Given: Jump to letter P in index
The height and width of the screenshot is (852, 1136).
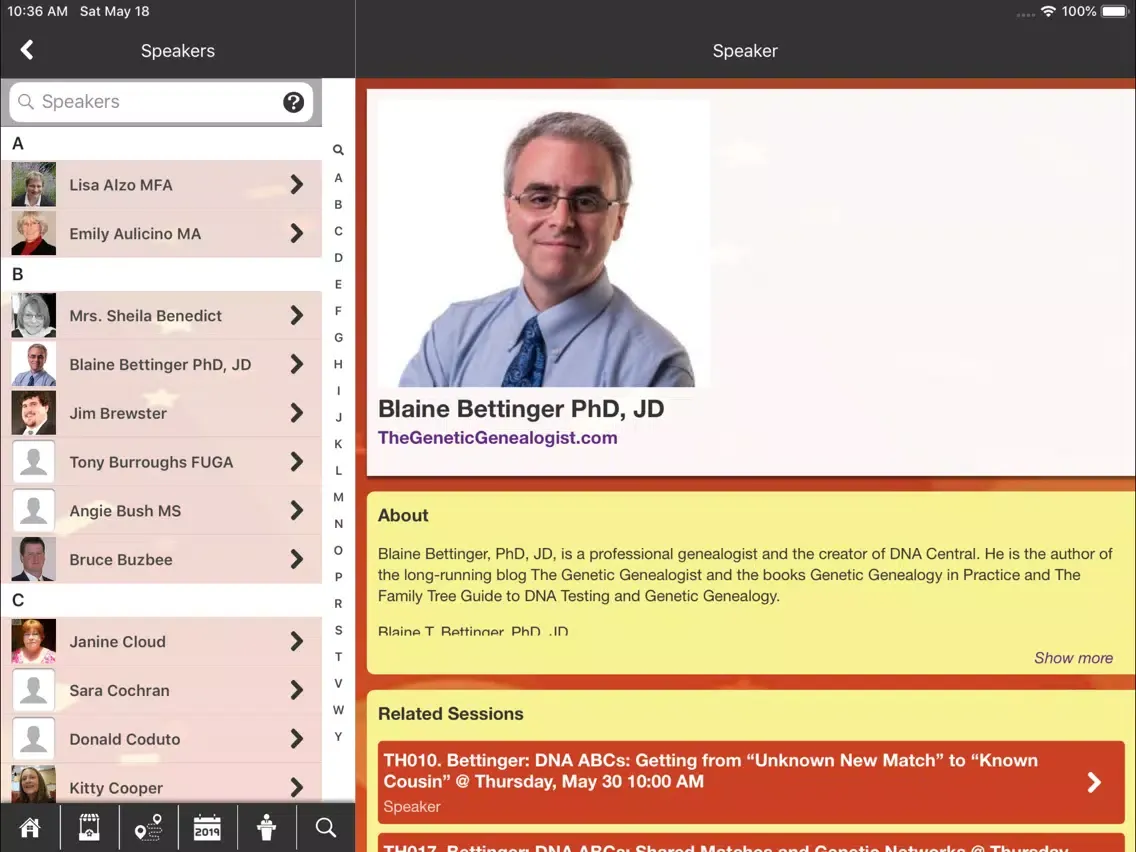Looking at the screenshot, I should pyautogui.click(x=338, y=577).
